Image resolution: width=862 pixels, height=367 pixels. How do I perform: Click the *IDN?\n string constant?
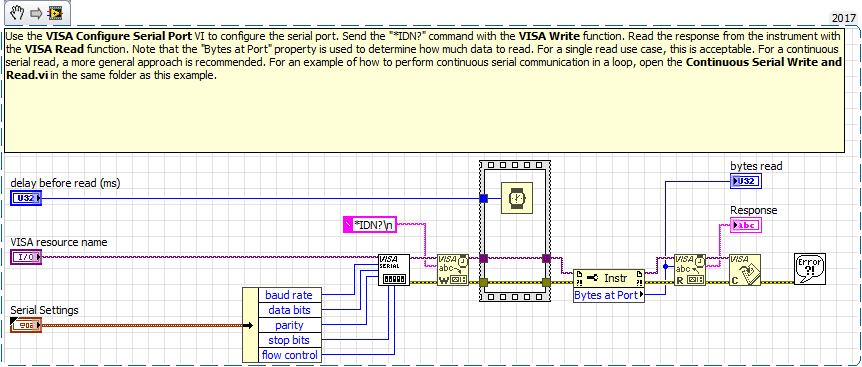click(370, 224)
